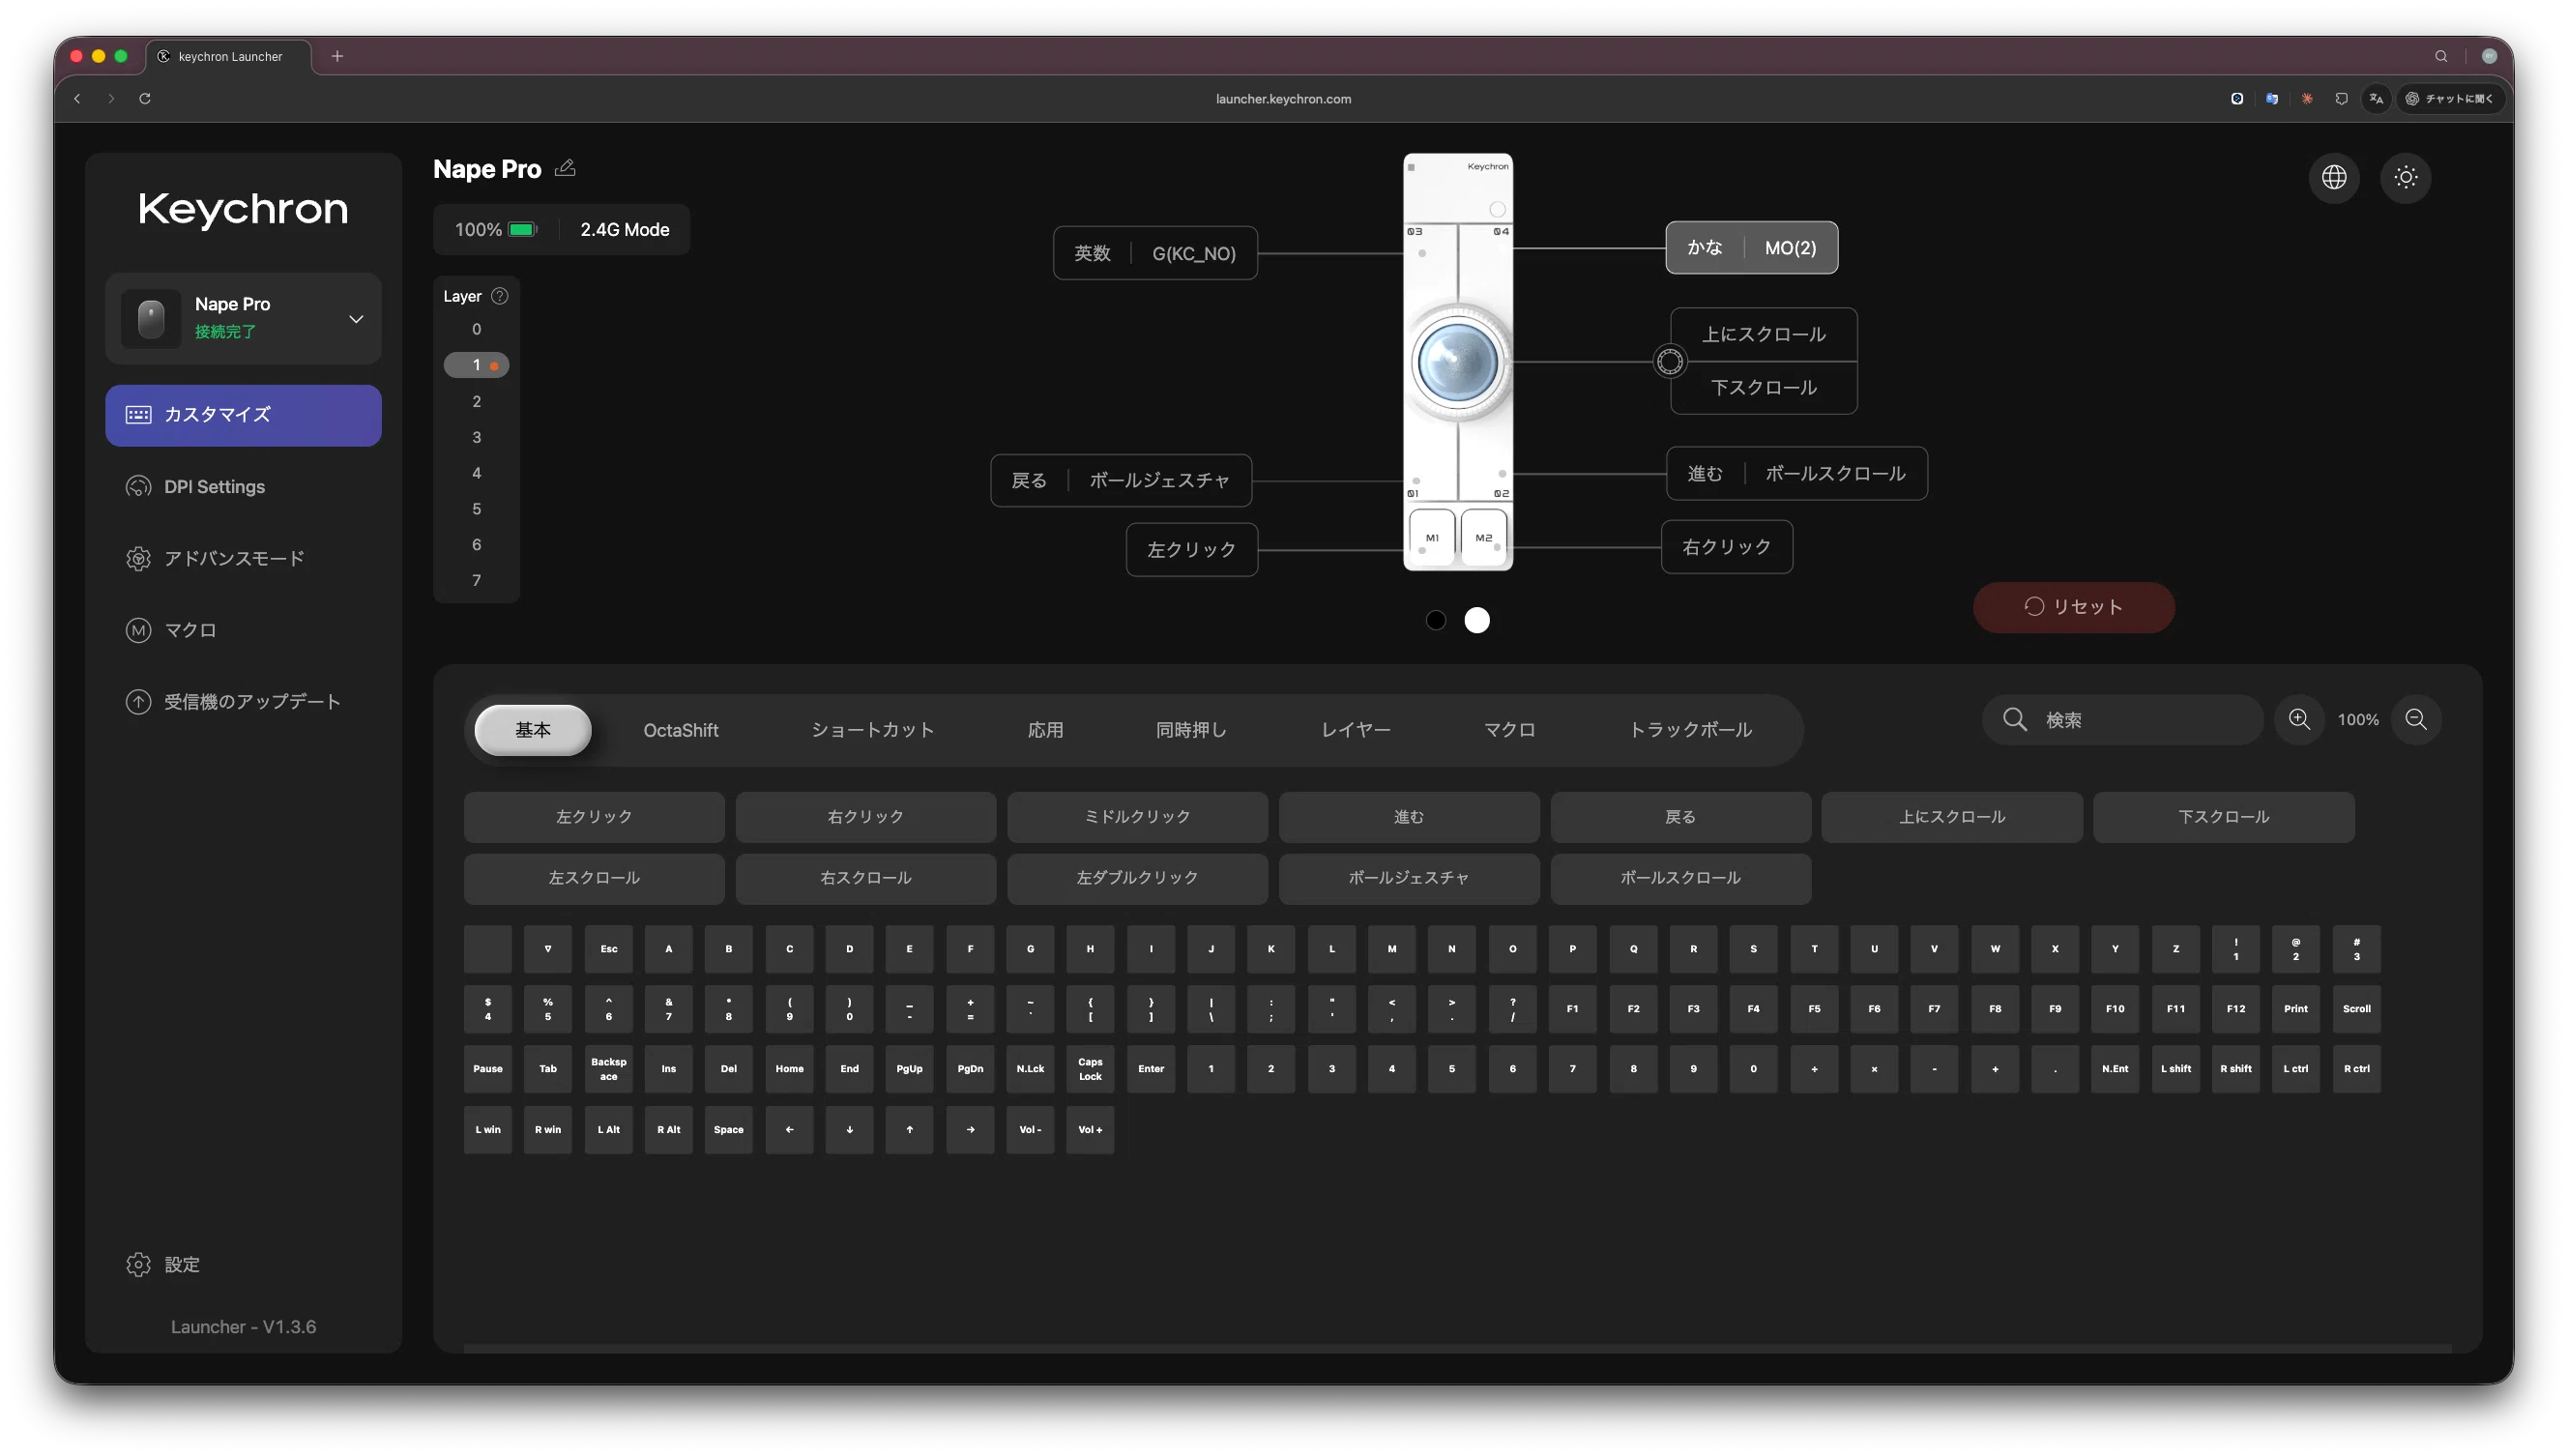The width and height of the screenshot is (2568, 1456).
Task: Click the リセット button
Action: click(x=2073, y=607)
